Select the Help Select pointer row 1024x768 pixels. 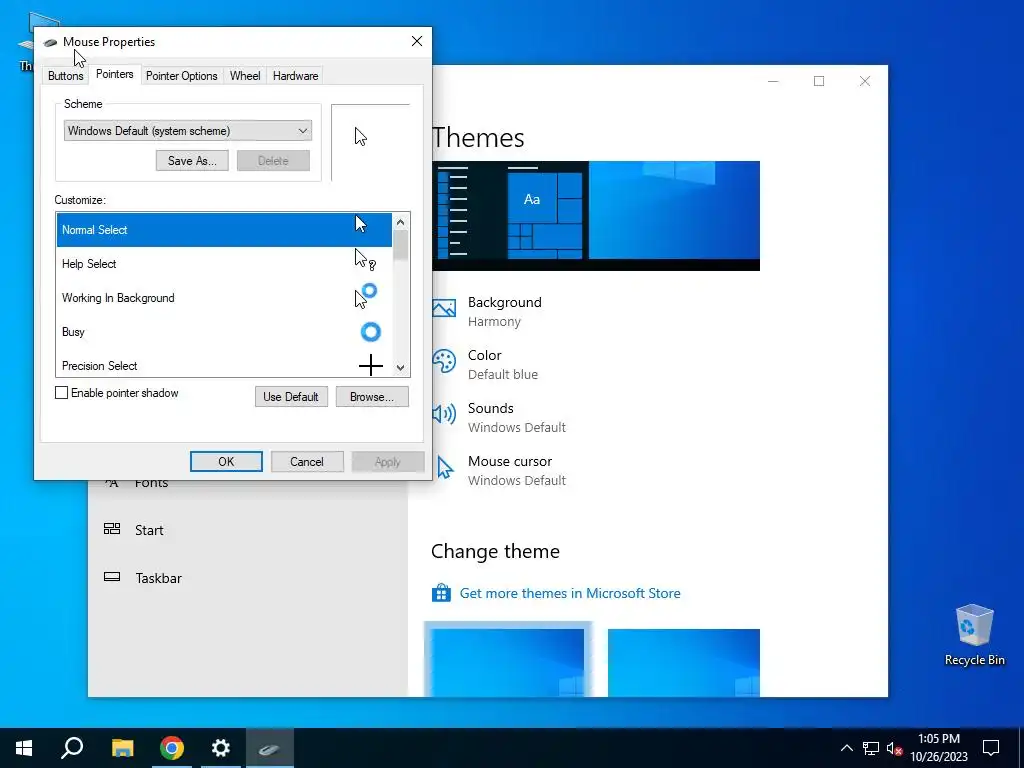coord(224,264)
